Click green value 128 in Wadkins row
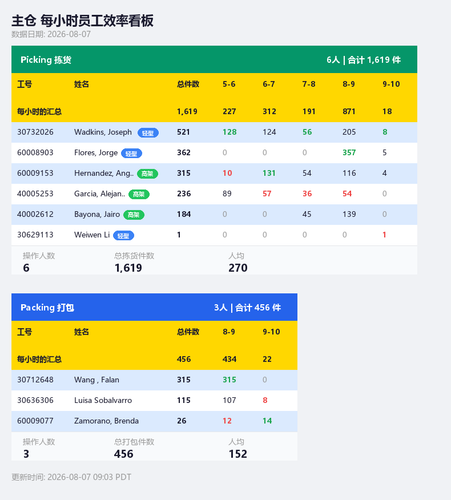 click(x=230, y=132)
